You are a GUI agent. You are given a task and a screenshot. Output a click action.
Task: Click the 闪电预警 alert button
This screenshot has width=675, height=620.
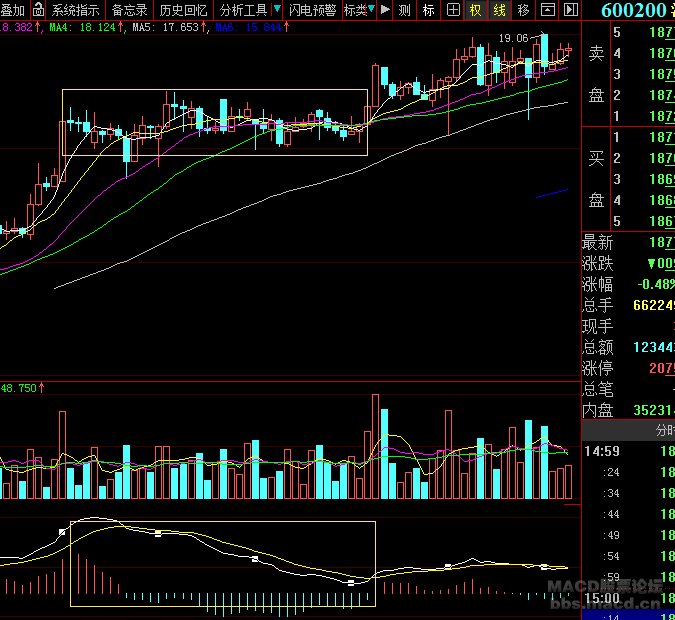(312, 10)
